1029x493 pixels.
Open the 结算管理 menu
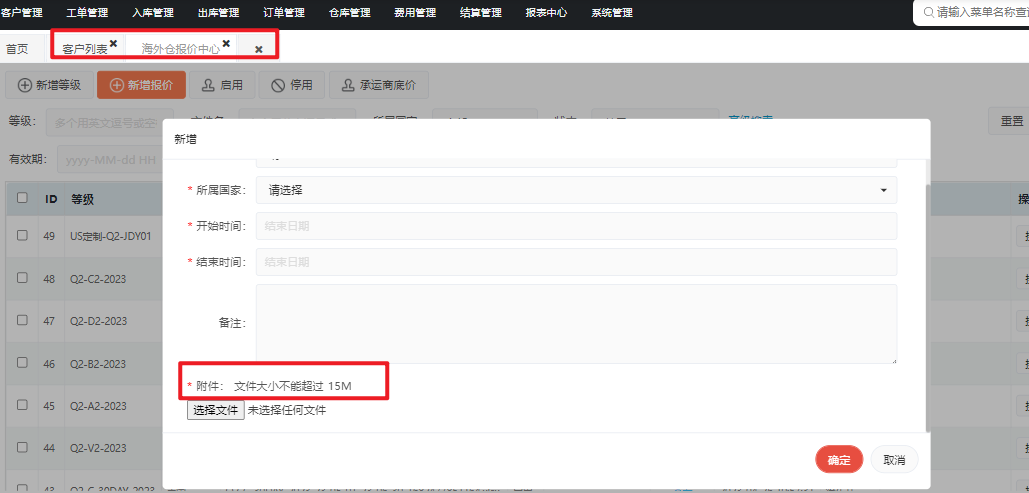(x=481, y=12)
